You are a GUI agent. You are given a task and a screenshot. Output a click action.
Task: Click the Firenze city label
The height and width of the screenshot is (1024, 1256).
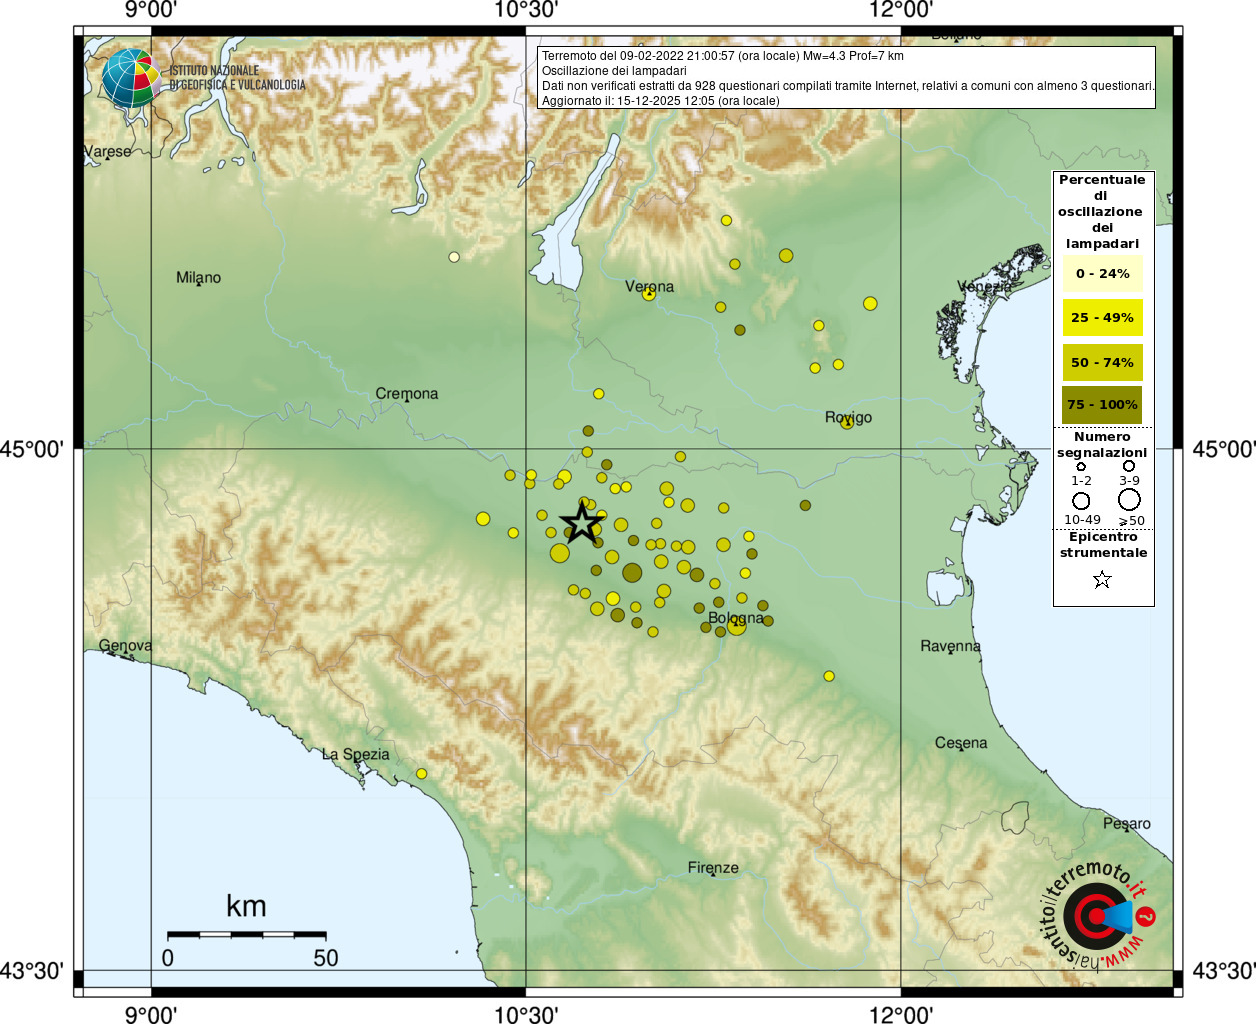tap(713, 867)
